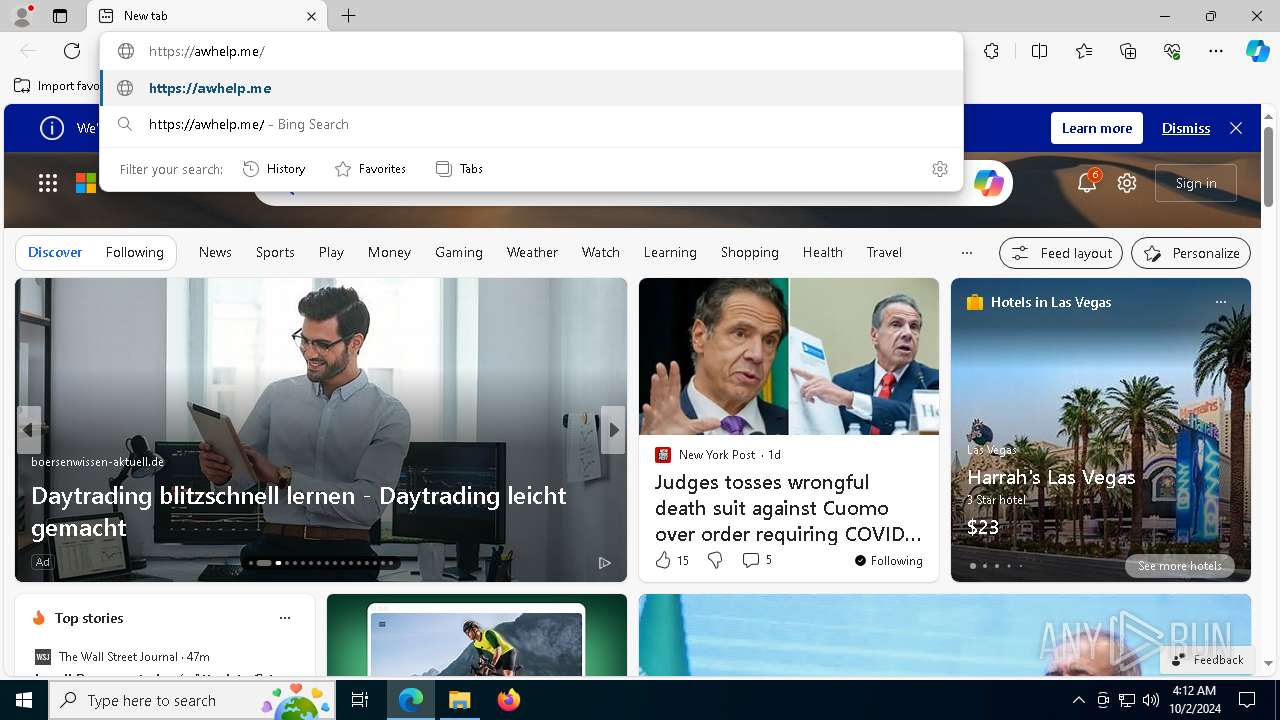Open page settings gear icon
Image resolution: width=1280 pixels, height=720 pixels.
1127,183
